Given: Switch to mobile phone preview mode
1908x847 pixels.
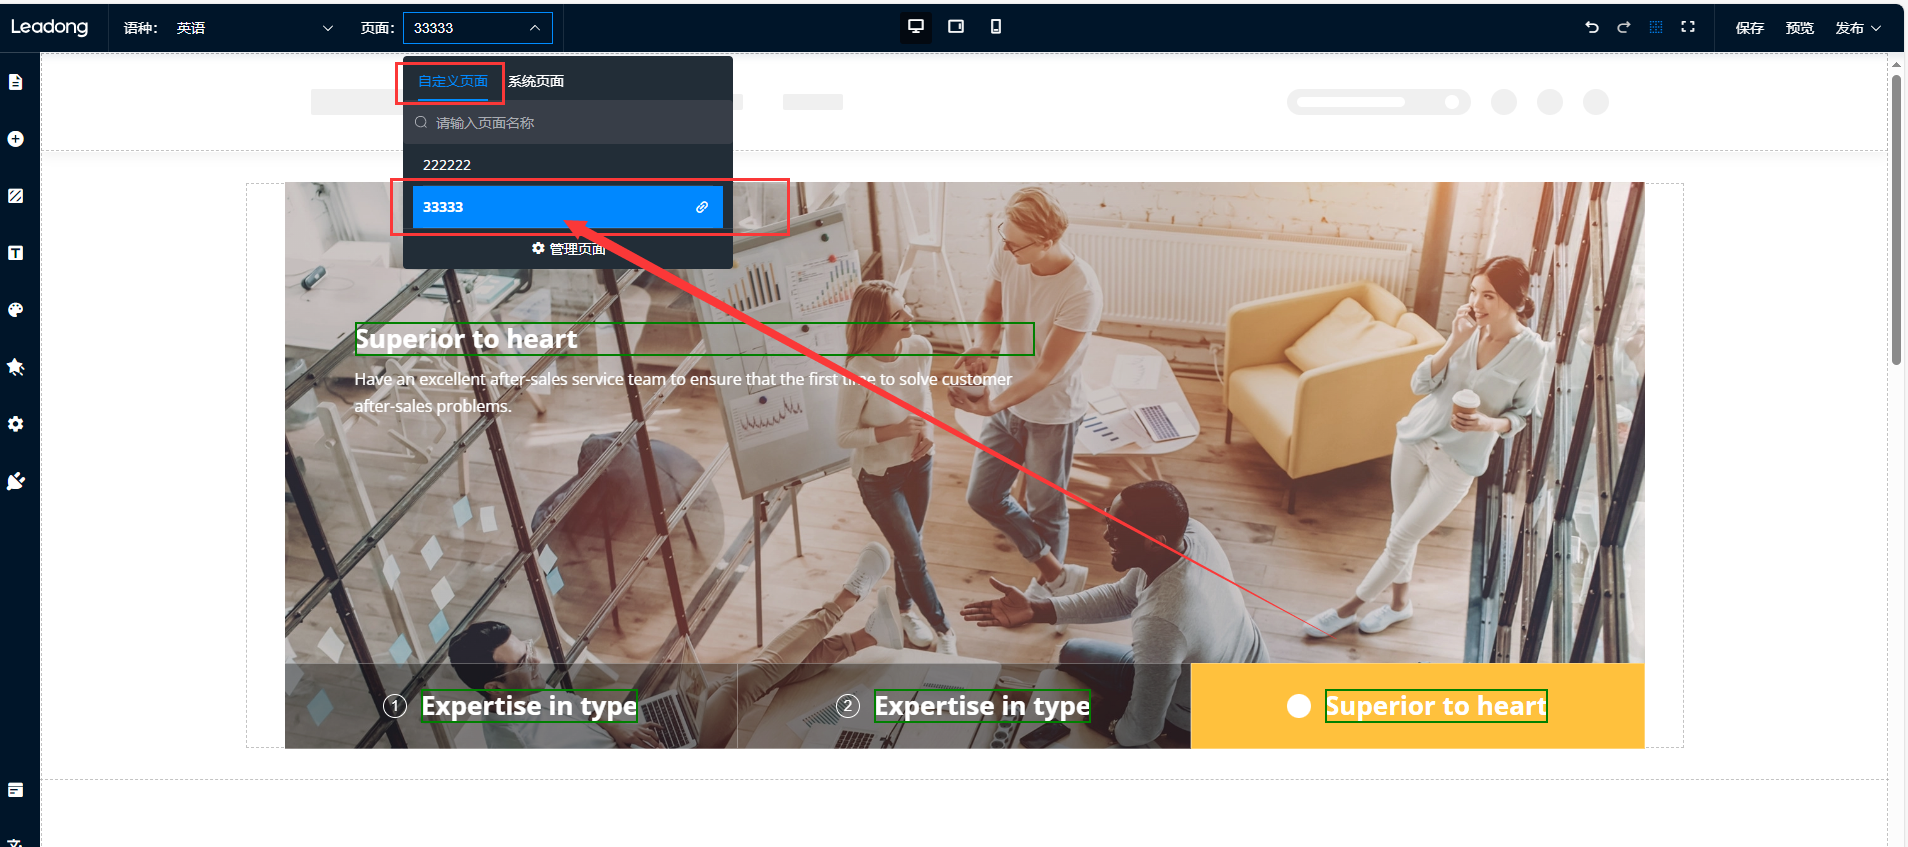Looking at the screenshot, I should click(x=996, y=27).
